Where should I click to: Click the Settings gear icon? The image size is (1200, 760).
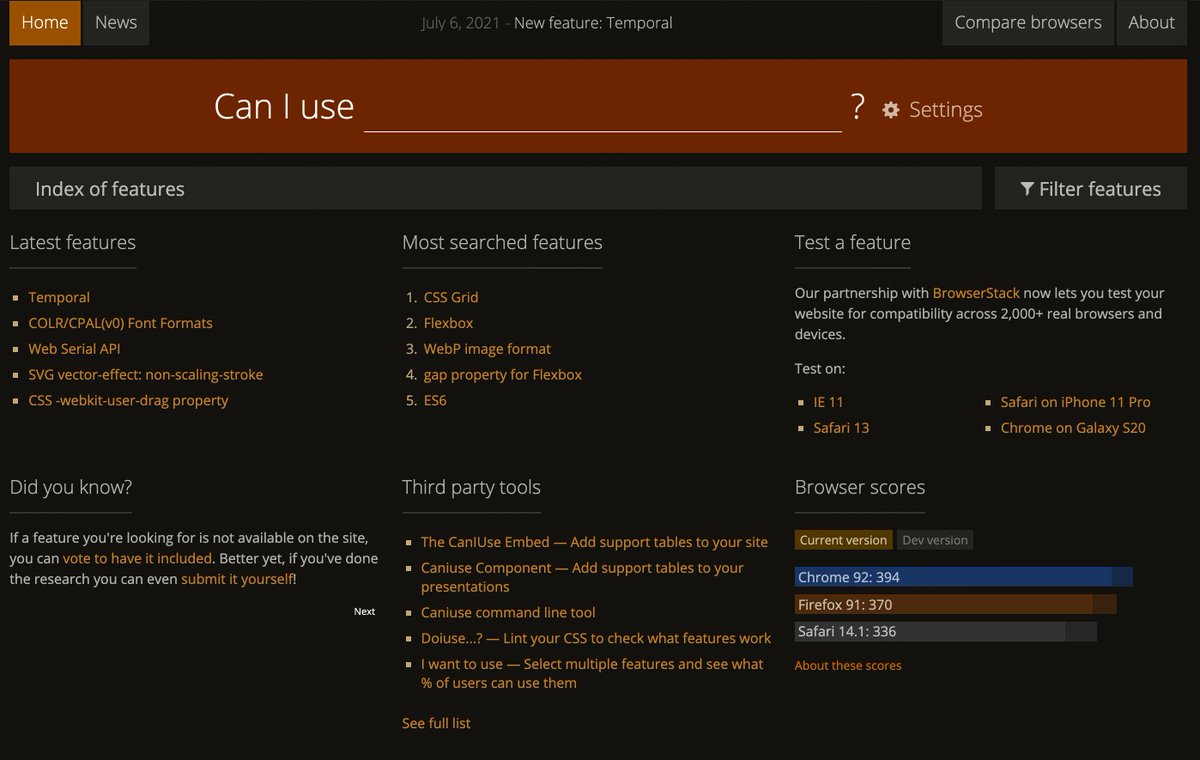click(891, 110)
